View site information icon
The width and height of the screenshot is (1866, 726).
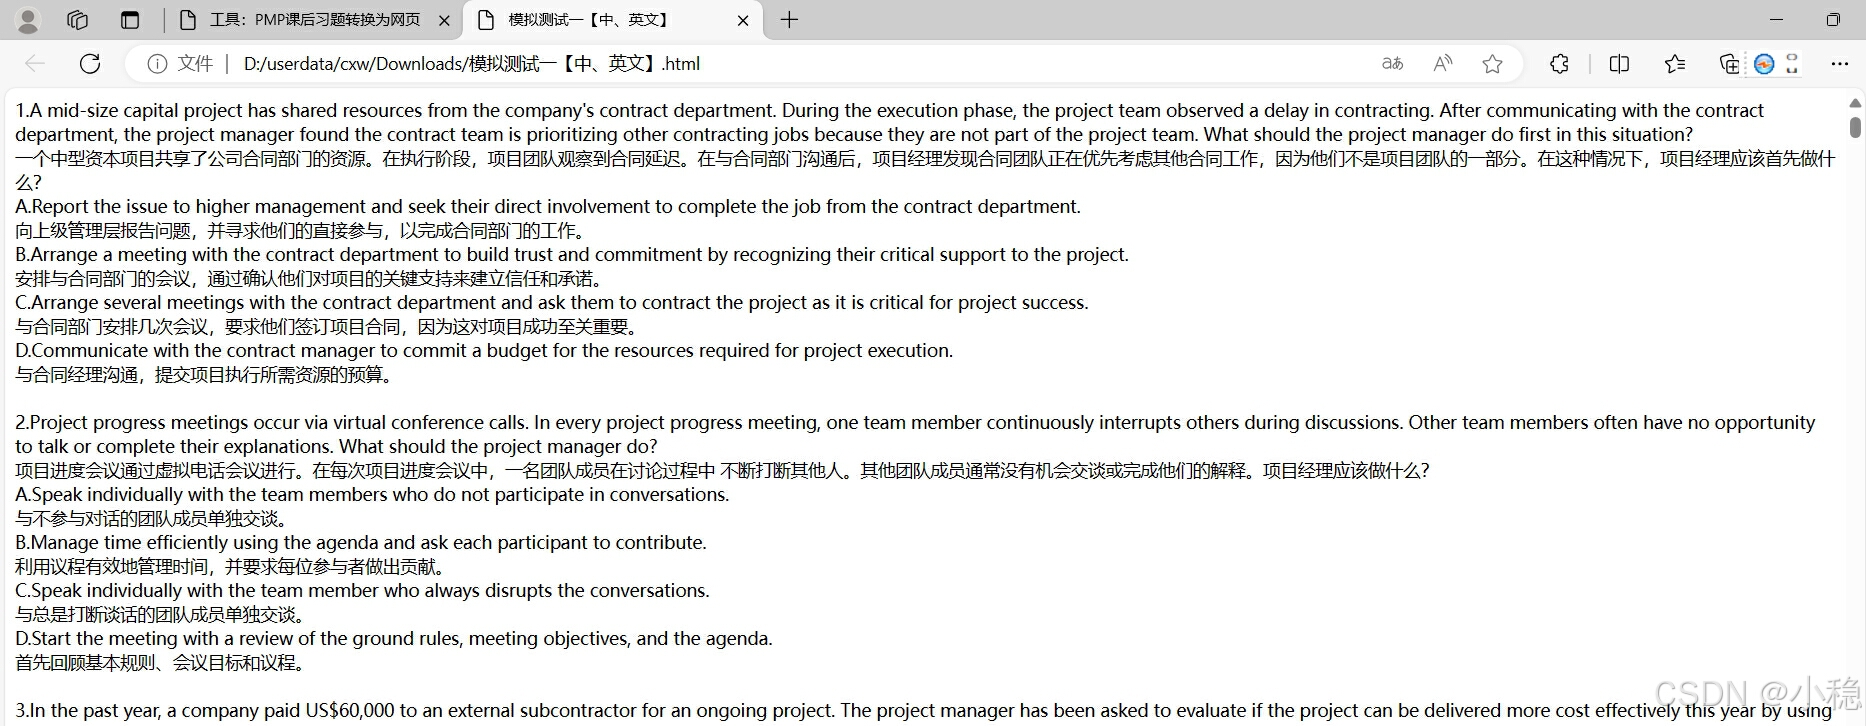(x=157, y=64)
